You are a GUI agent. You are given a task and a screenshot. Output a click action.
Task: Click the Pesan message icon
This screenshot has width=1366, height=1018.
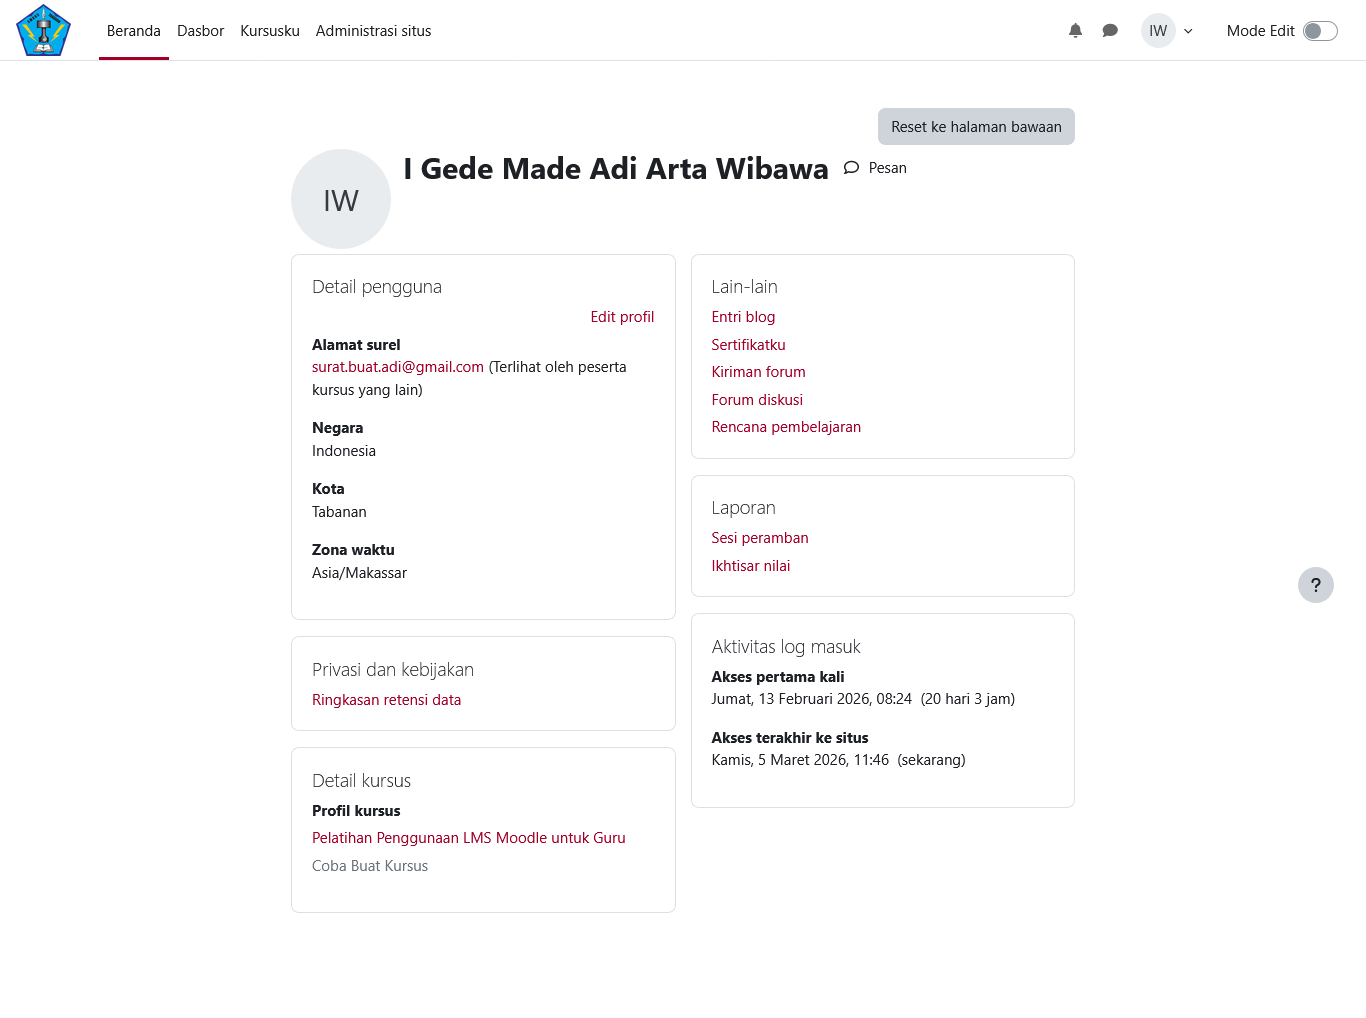tap(852, 168)
